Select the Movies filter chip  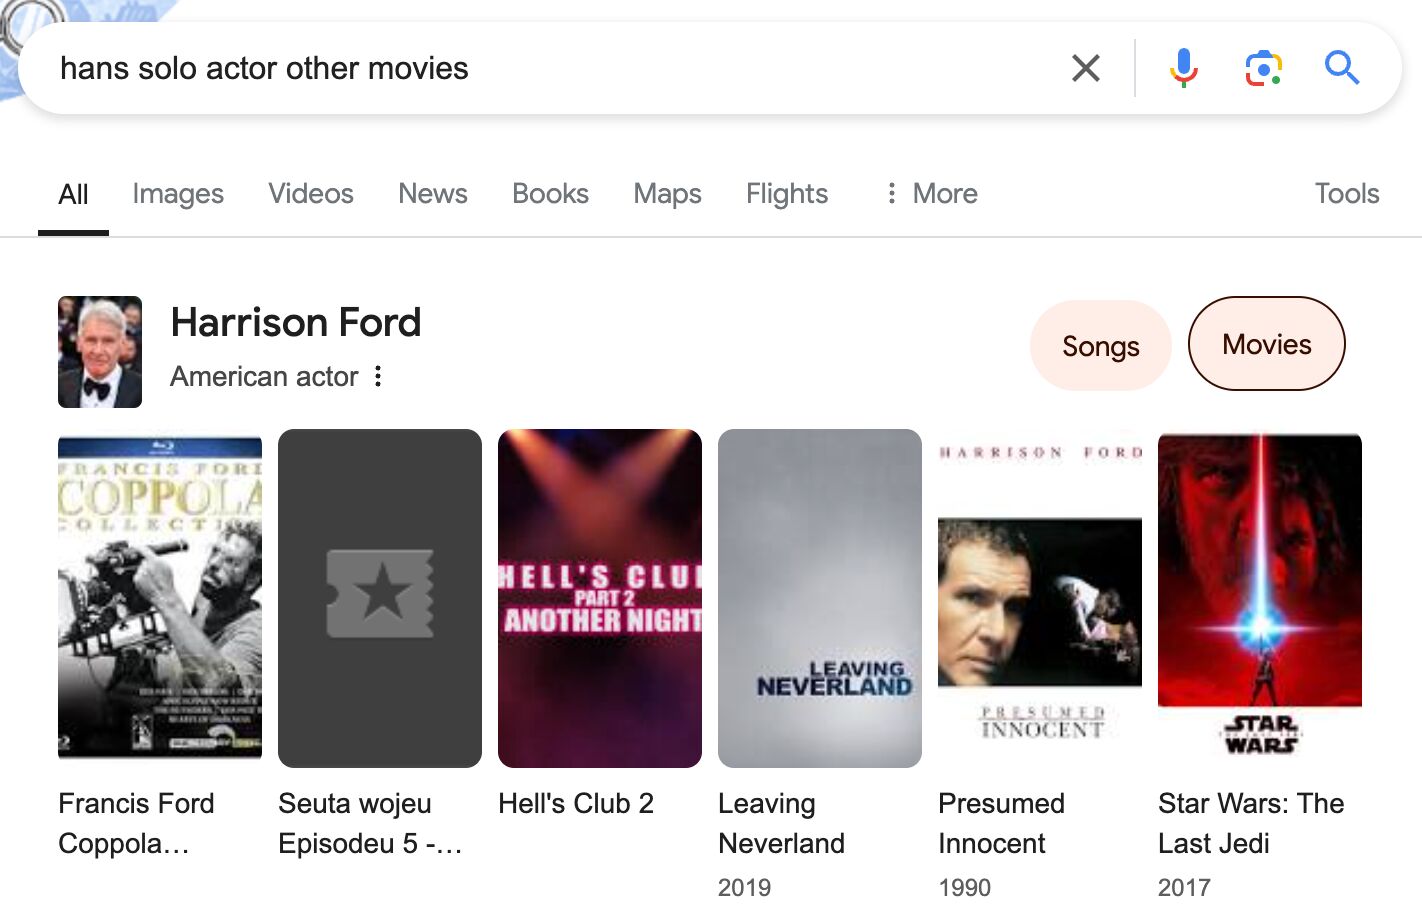point(1266,344)
